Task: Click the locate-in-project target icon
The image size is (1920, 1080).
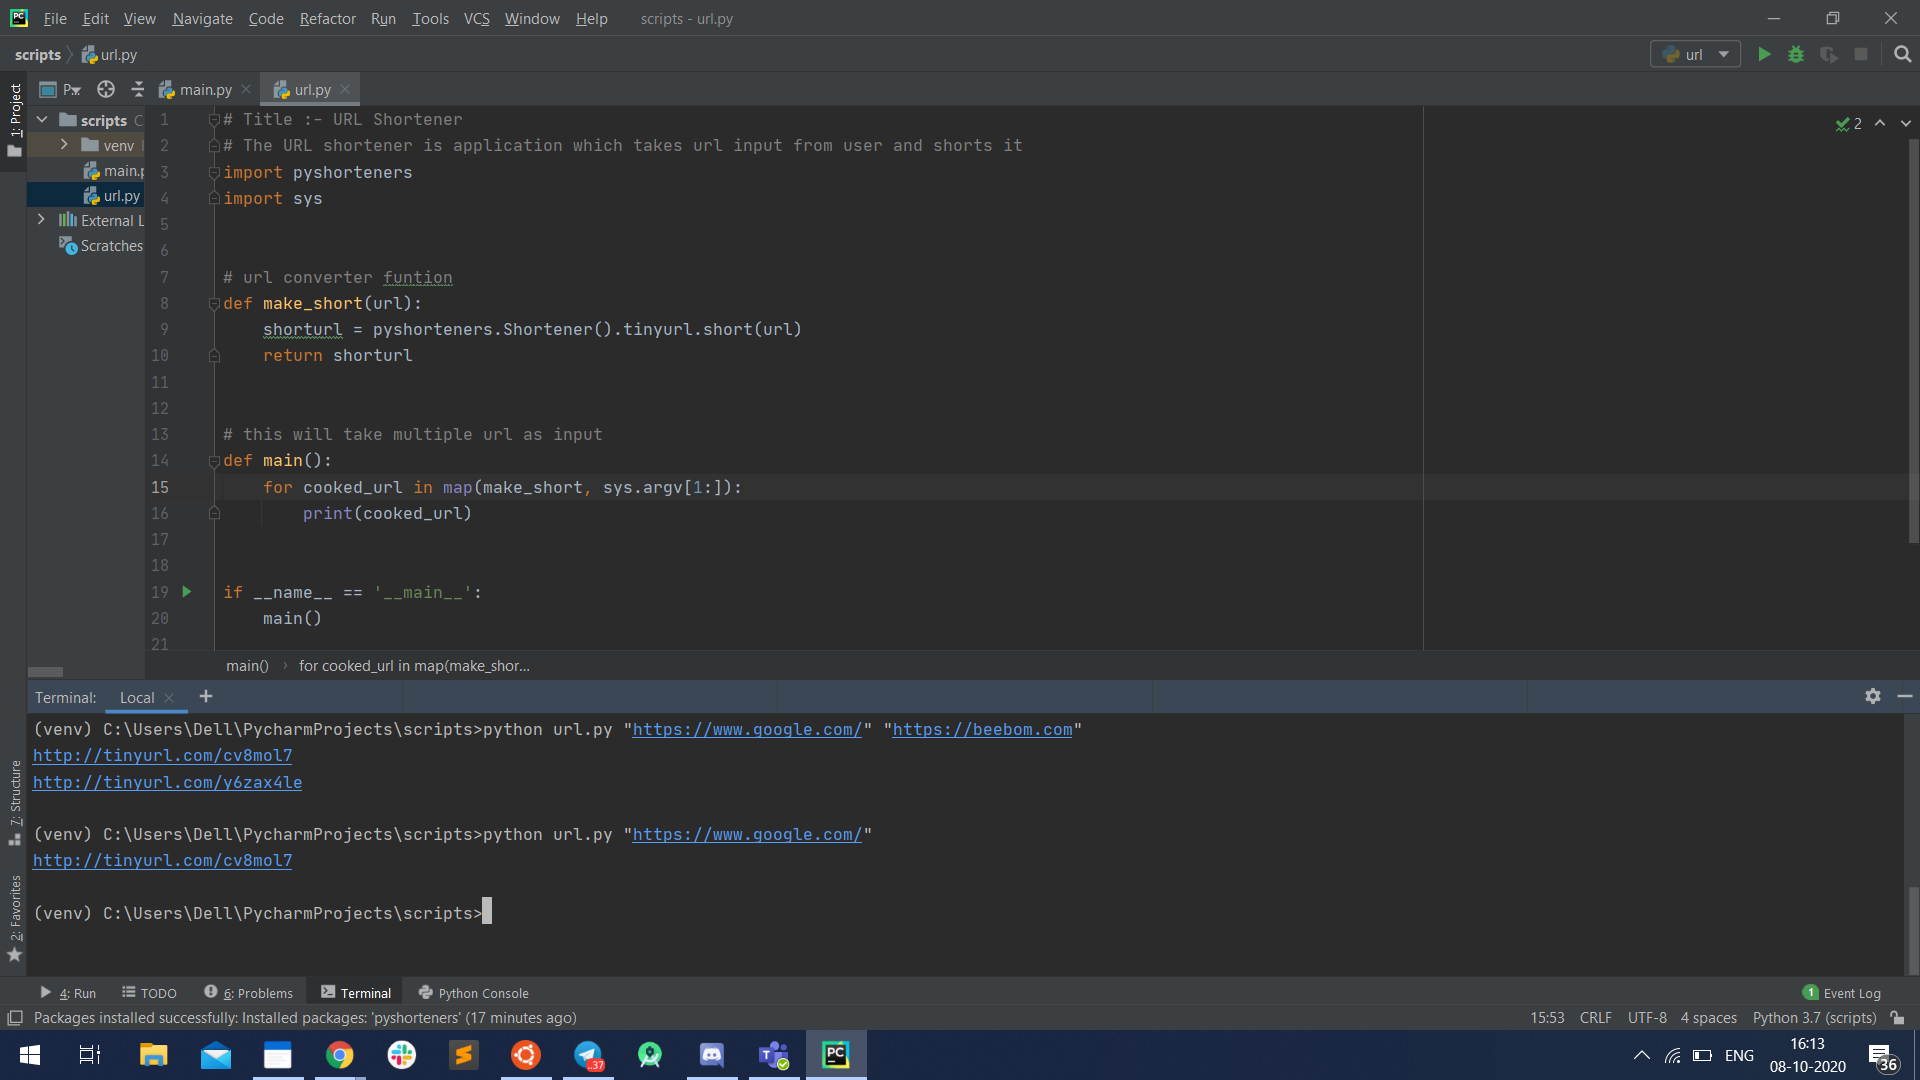Action: coord(105,89)
